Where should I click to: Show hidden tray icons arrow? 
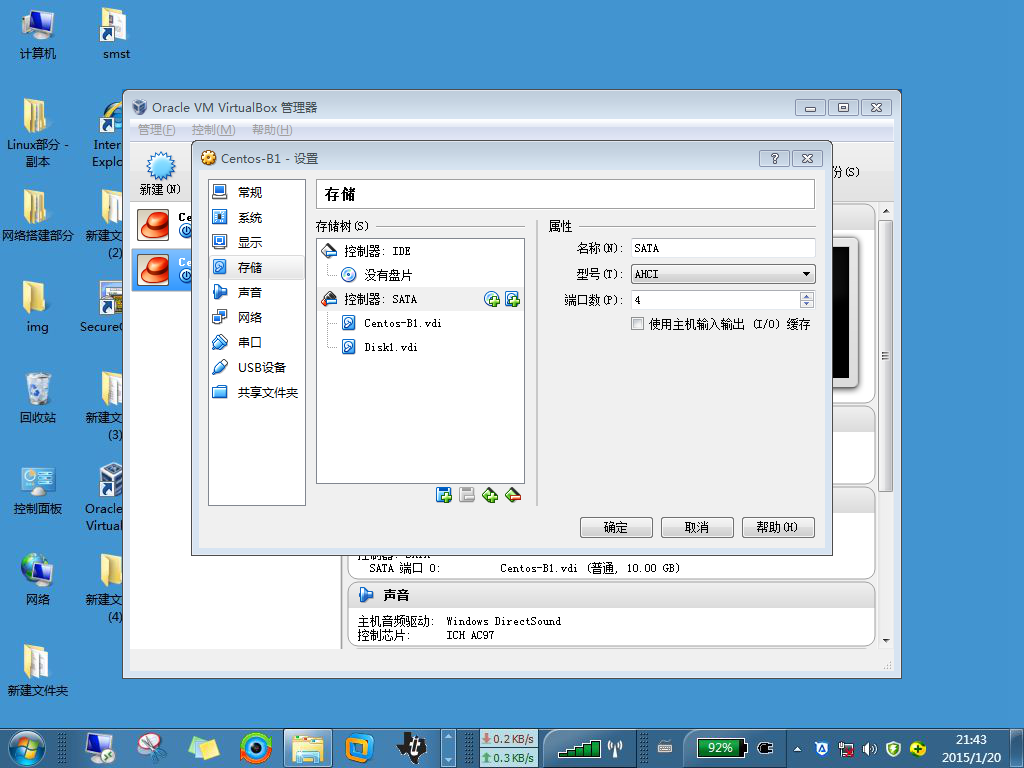click(x=797, y=748)
